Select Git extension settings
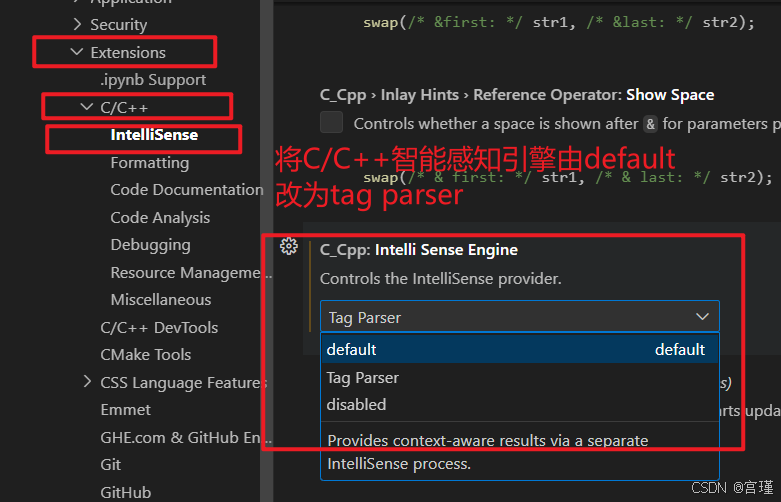Viewport: 781px width, 502px height. (111, 465)
